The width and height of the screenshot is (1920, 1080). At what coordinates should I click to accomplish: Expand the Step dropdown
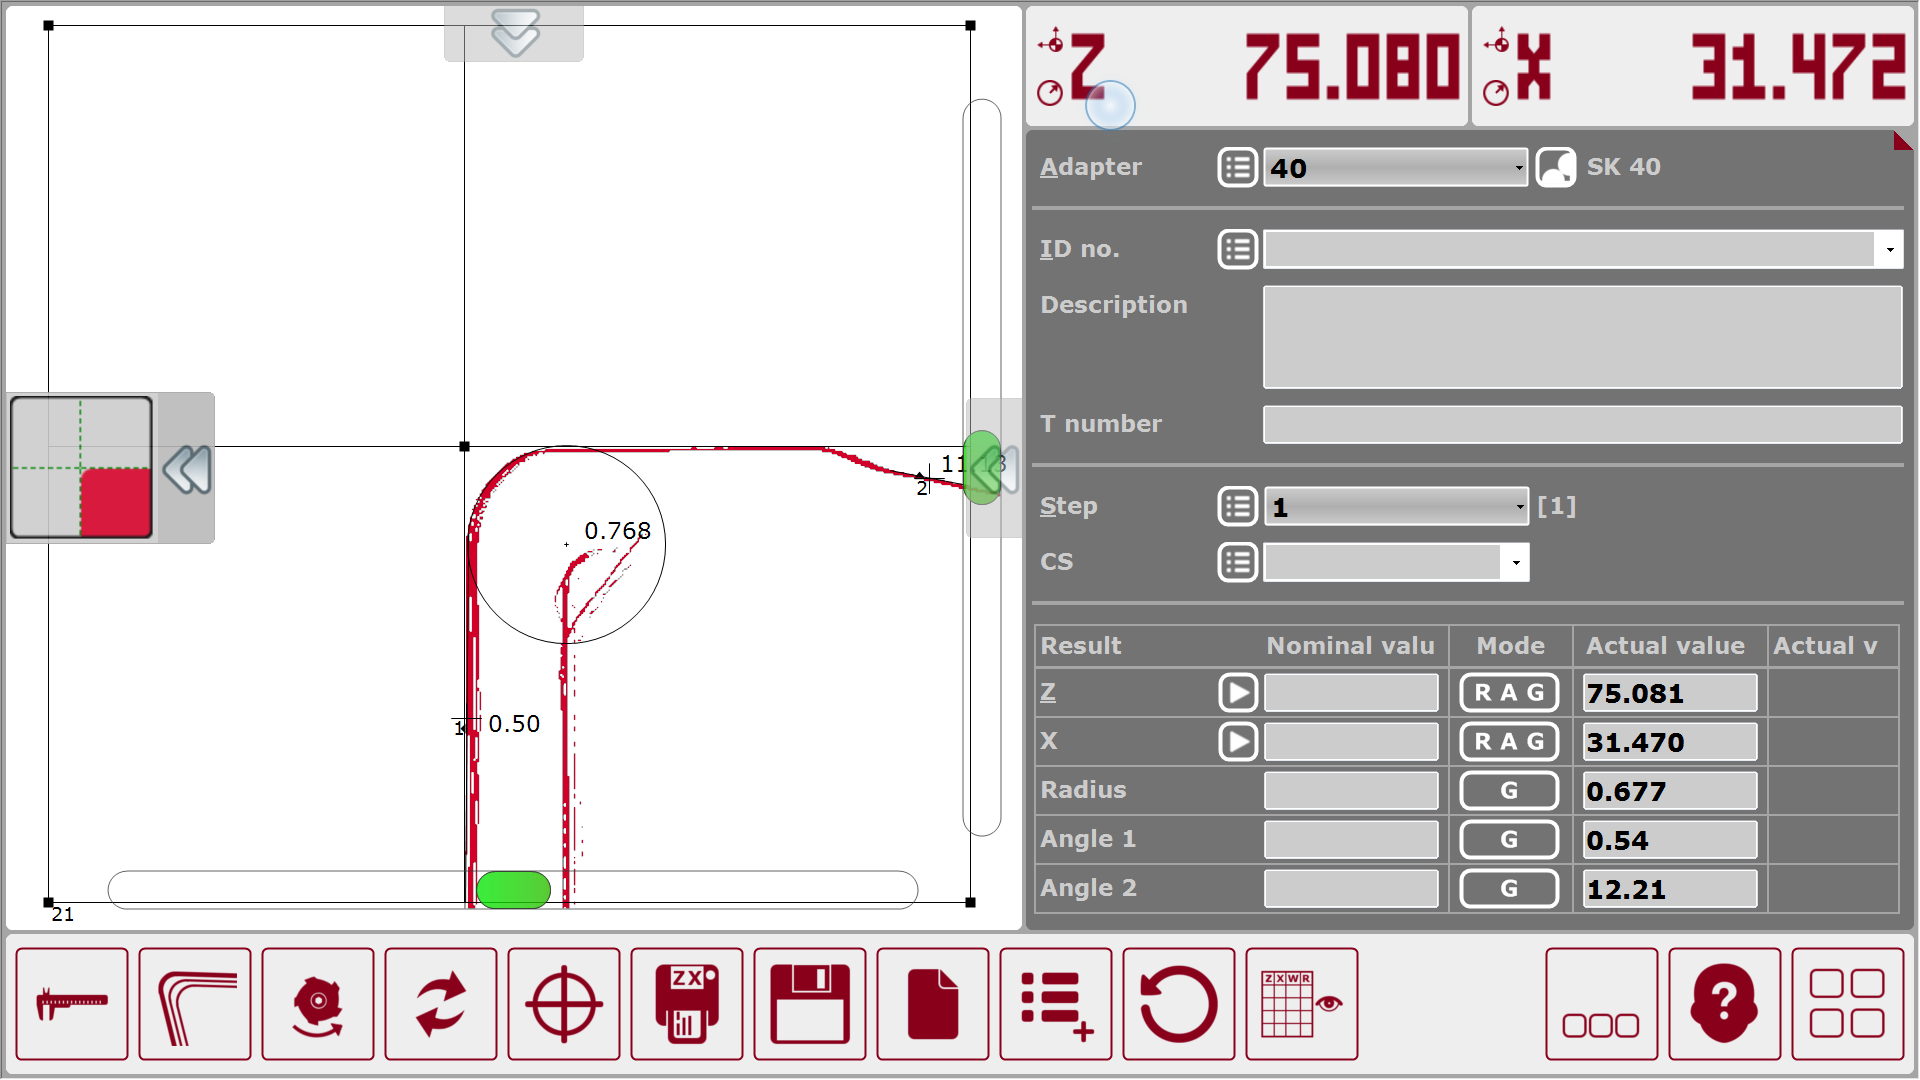pyautogui.click(x=1396, y=506)
